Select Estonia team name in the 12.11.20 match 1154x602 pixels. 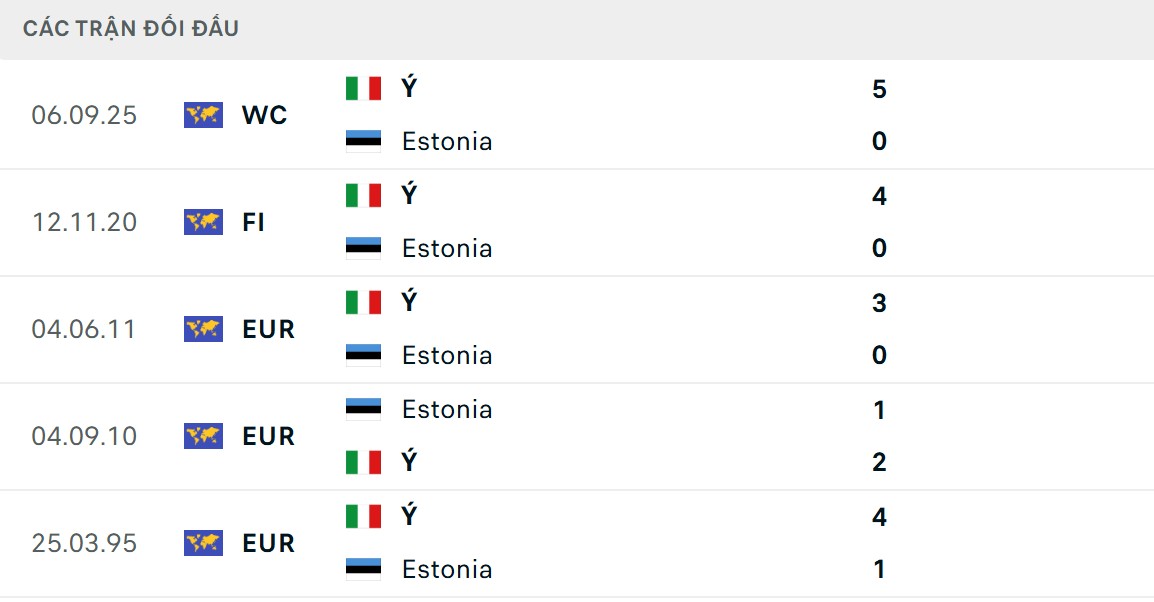click(447, 248)
